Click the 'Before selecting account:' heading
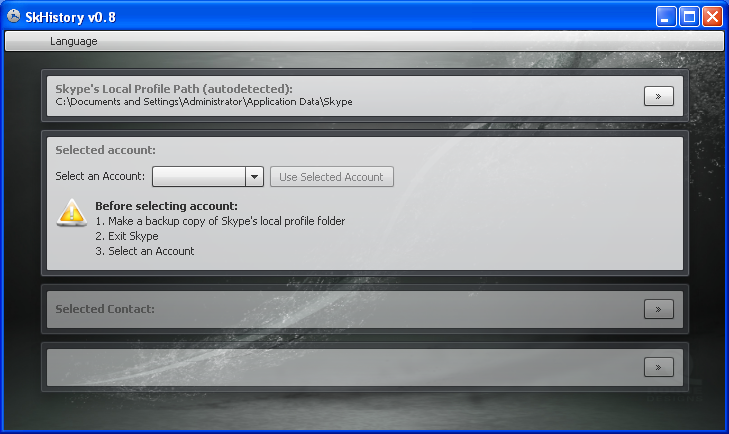Viewport: 729px width, 434px height. click(x=166, y=206)
